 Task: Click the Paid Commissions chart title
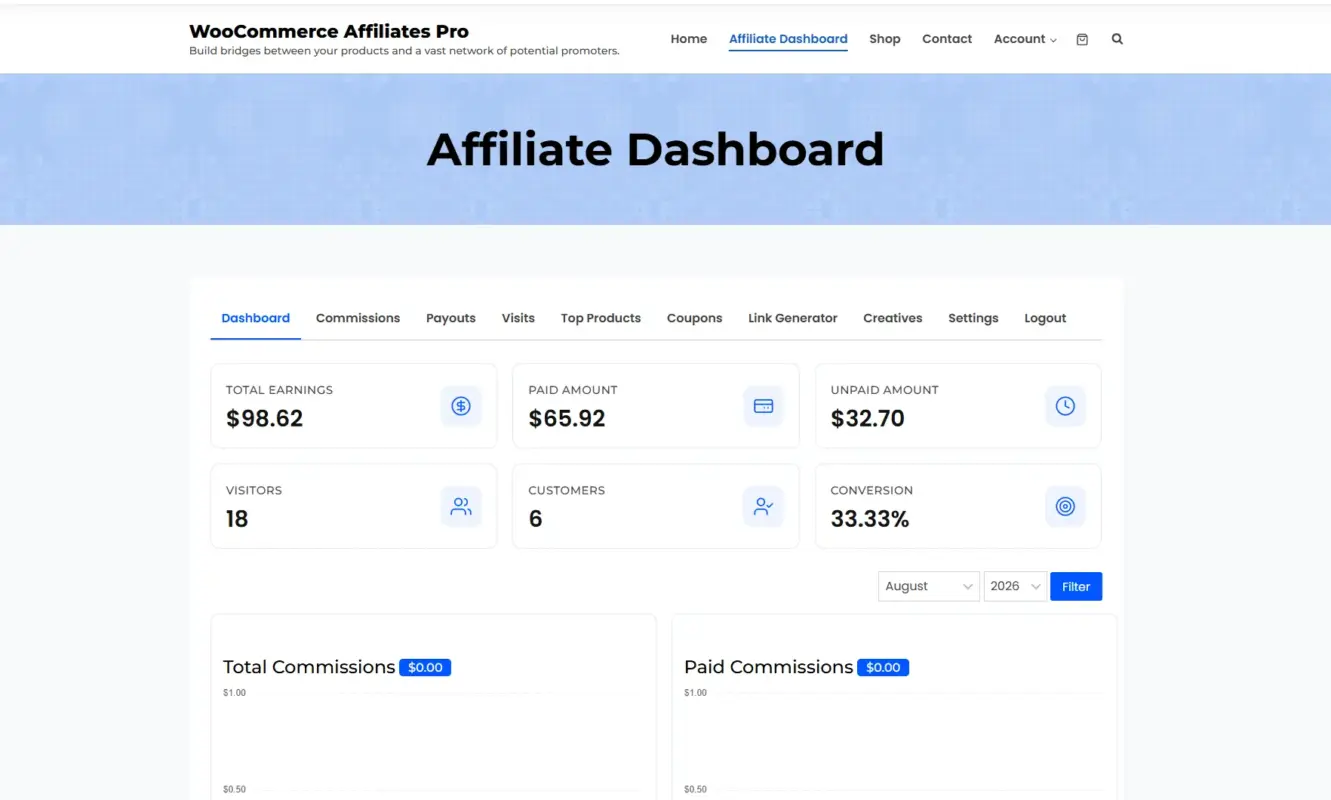pos(769,667)
